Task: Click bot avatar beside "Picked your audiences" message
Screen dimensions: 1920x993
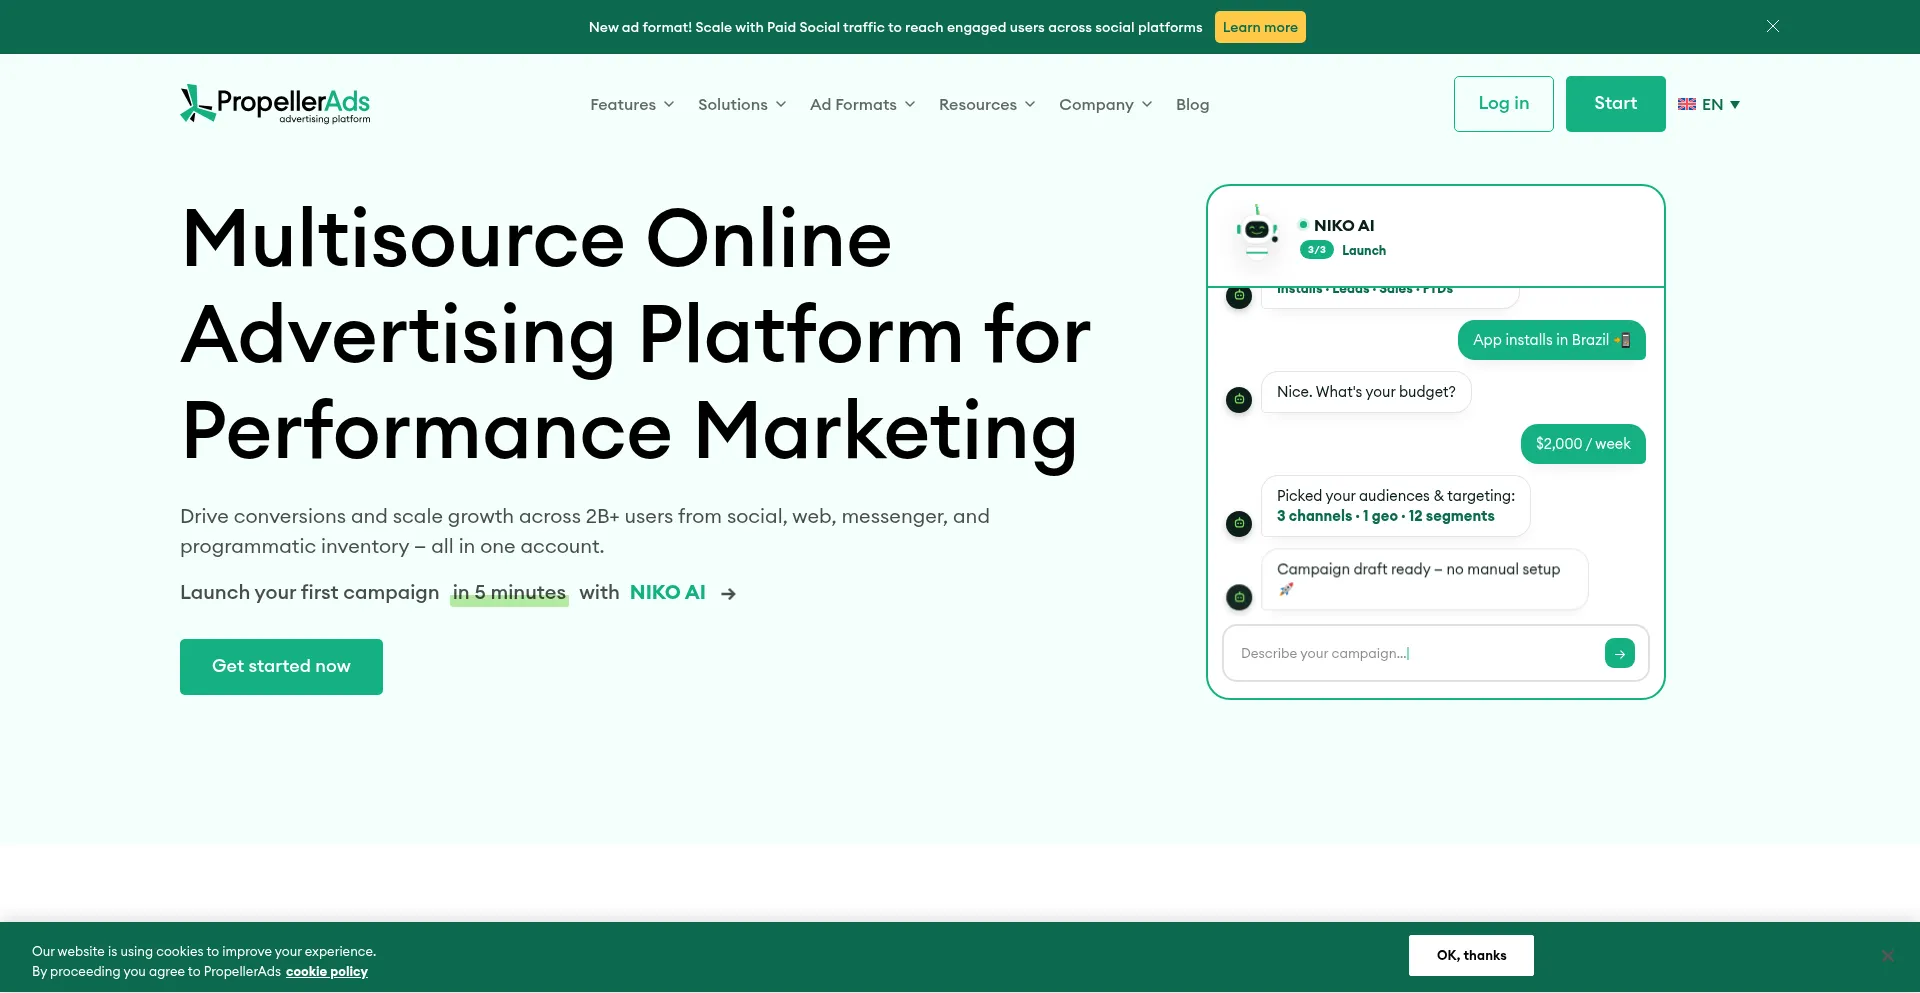Action: 1239,523
